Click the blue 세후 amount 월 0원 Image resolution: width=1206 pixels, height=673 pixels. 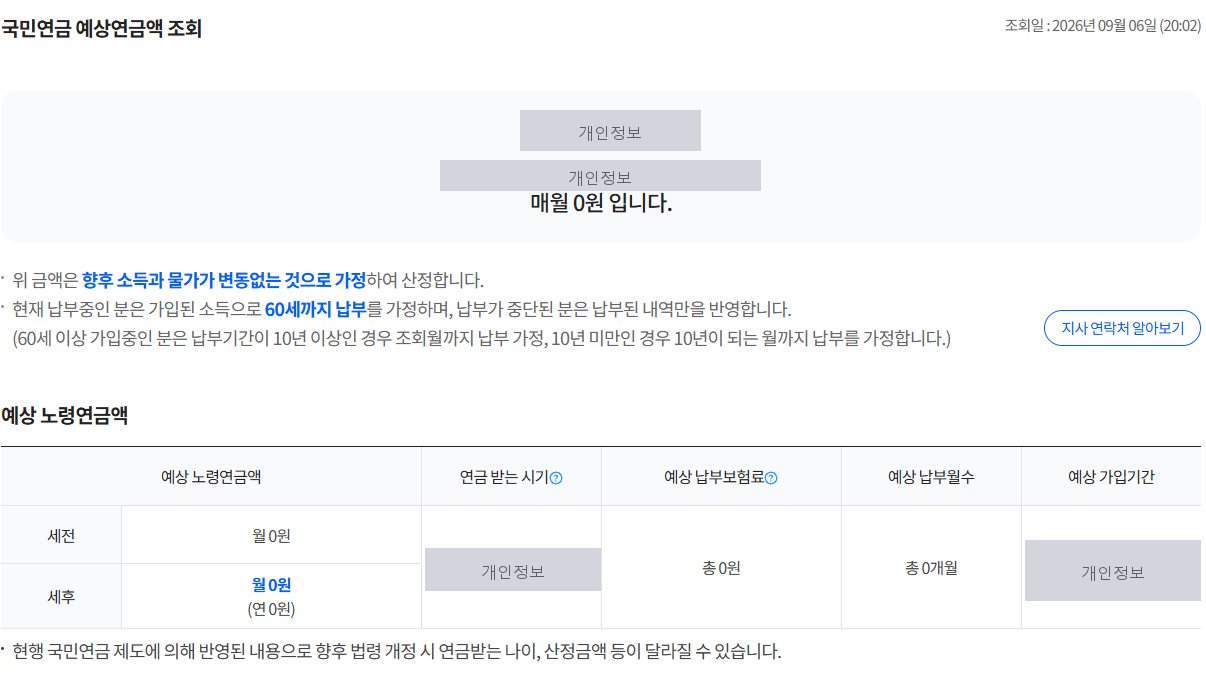(271, 585)
